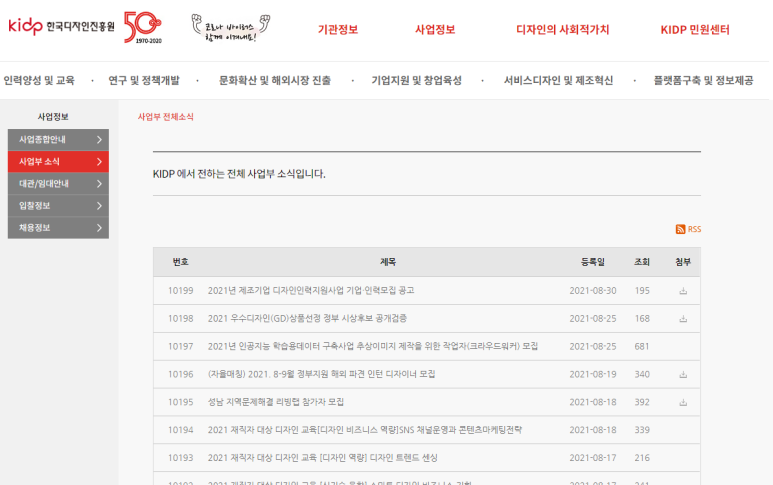
Task: Open post 2021 우수디자인(GD)상품선정 공개검증
Action: [307, 319]
